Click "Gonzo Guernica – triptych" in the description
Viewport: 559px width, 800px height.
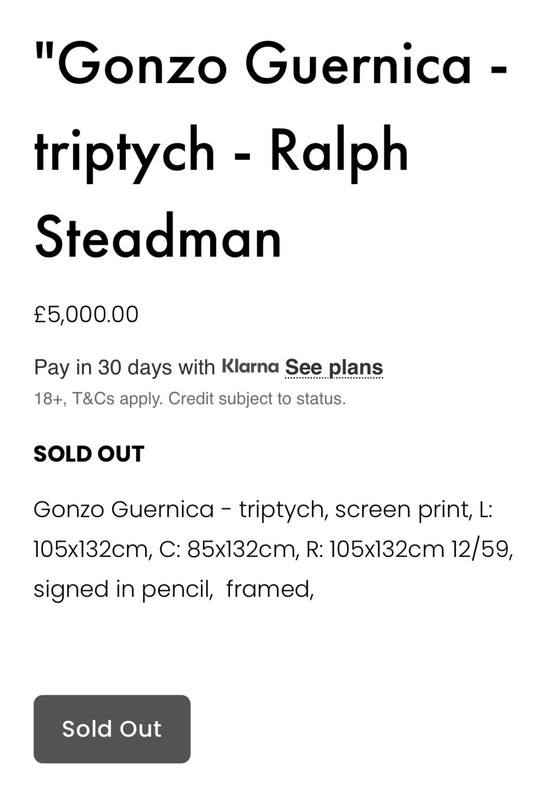point(179,510)
